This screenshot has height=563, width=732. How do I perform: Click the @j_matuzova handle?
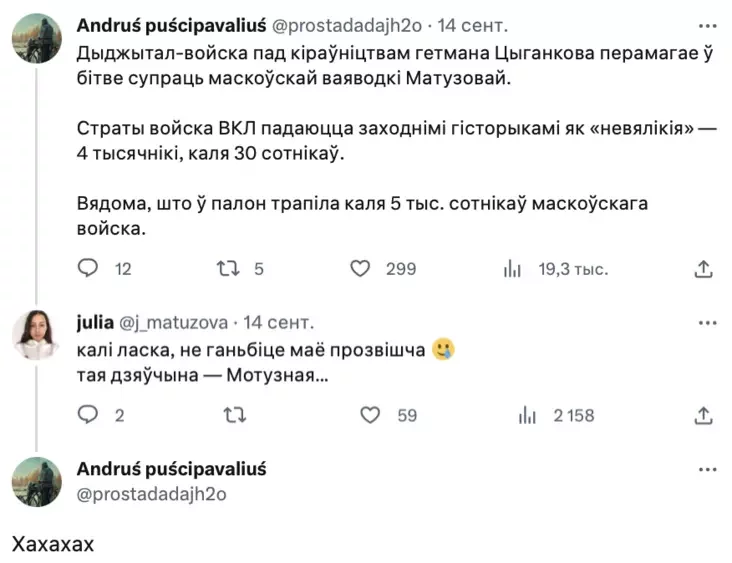174,323
